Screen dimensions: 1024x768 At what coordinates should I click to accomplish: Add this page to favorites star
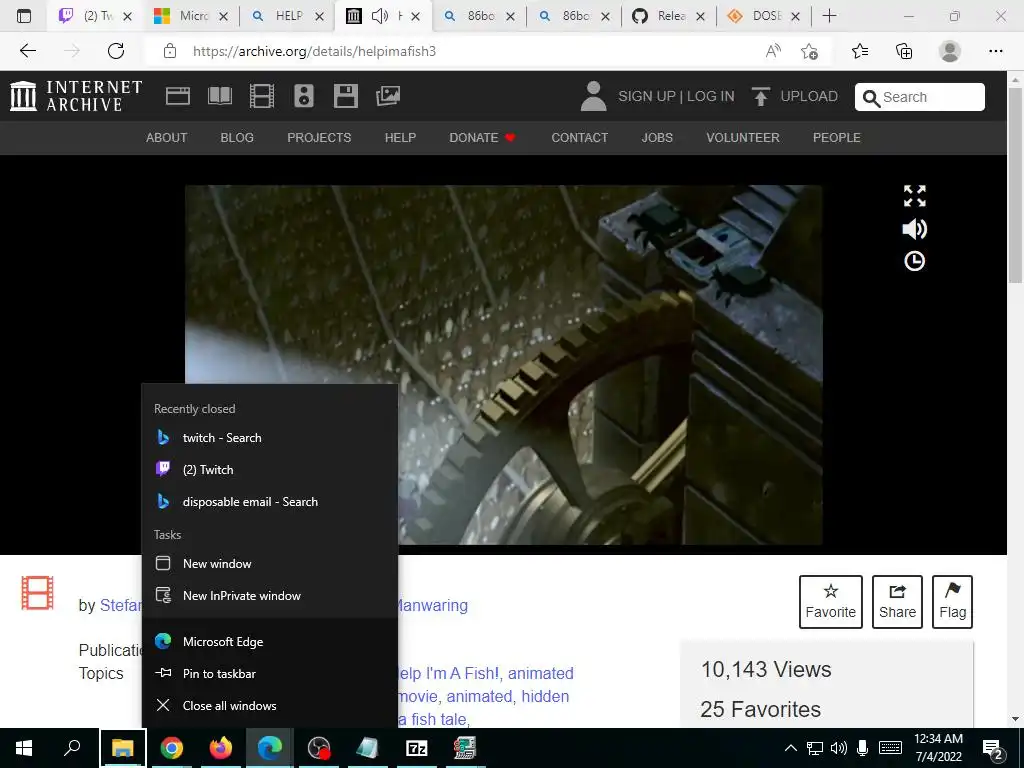[809, 51]
